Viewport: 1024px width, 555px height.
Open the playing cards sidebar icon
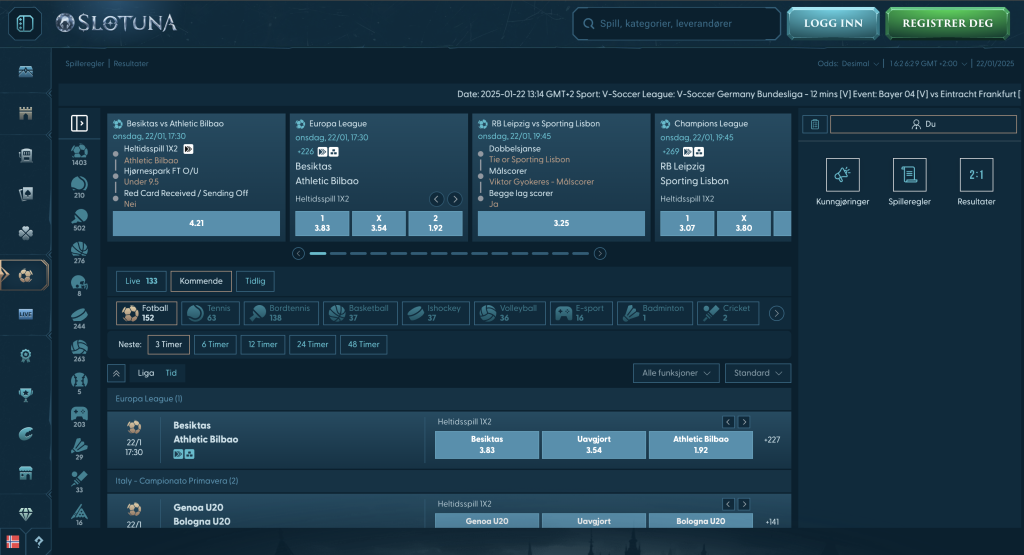pos(25,193)
